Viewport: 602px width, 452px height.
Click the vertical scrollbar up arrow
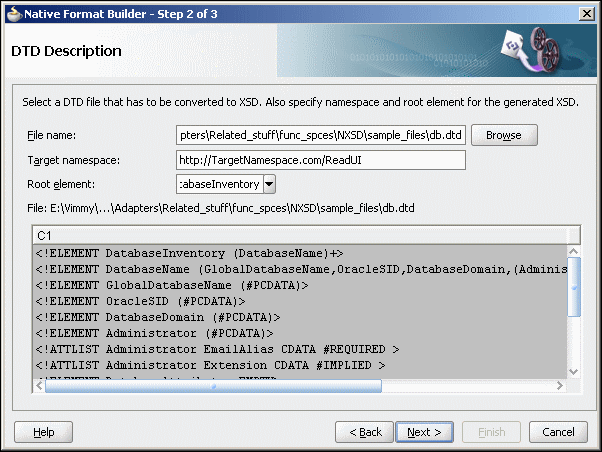[574, 252]
